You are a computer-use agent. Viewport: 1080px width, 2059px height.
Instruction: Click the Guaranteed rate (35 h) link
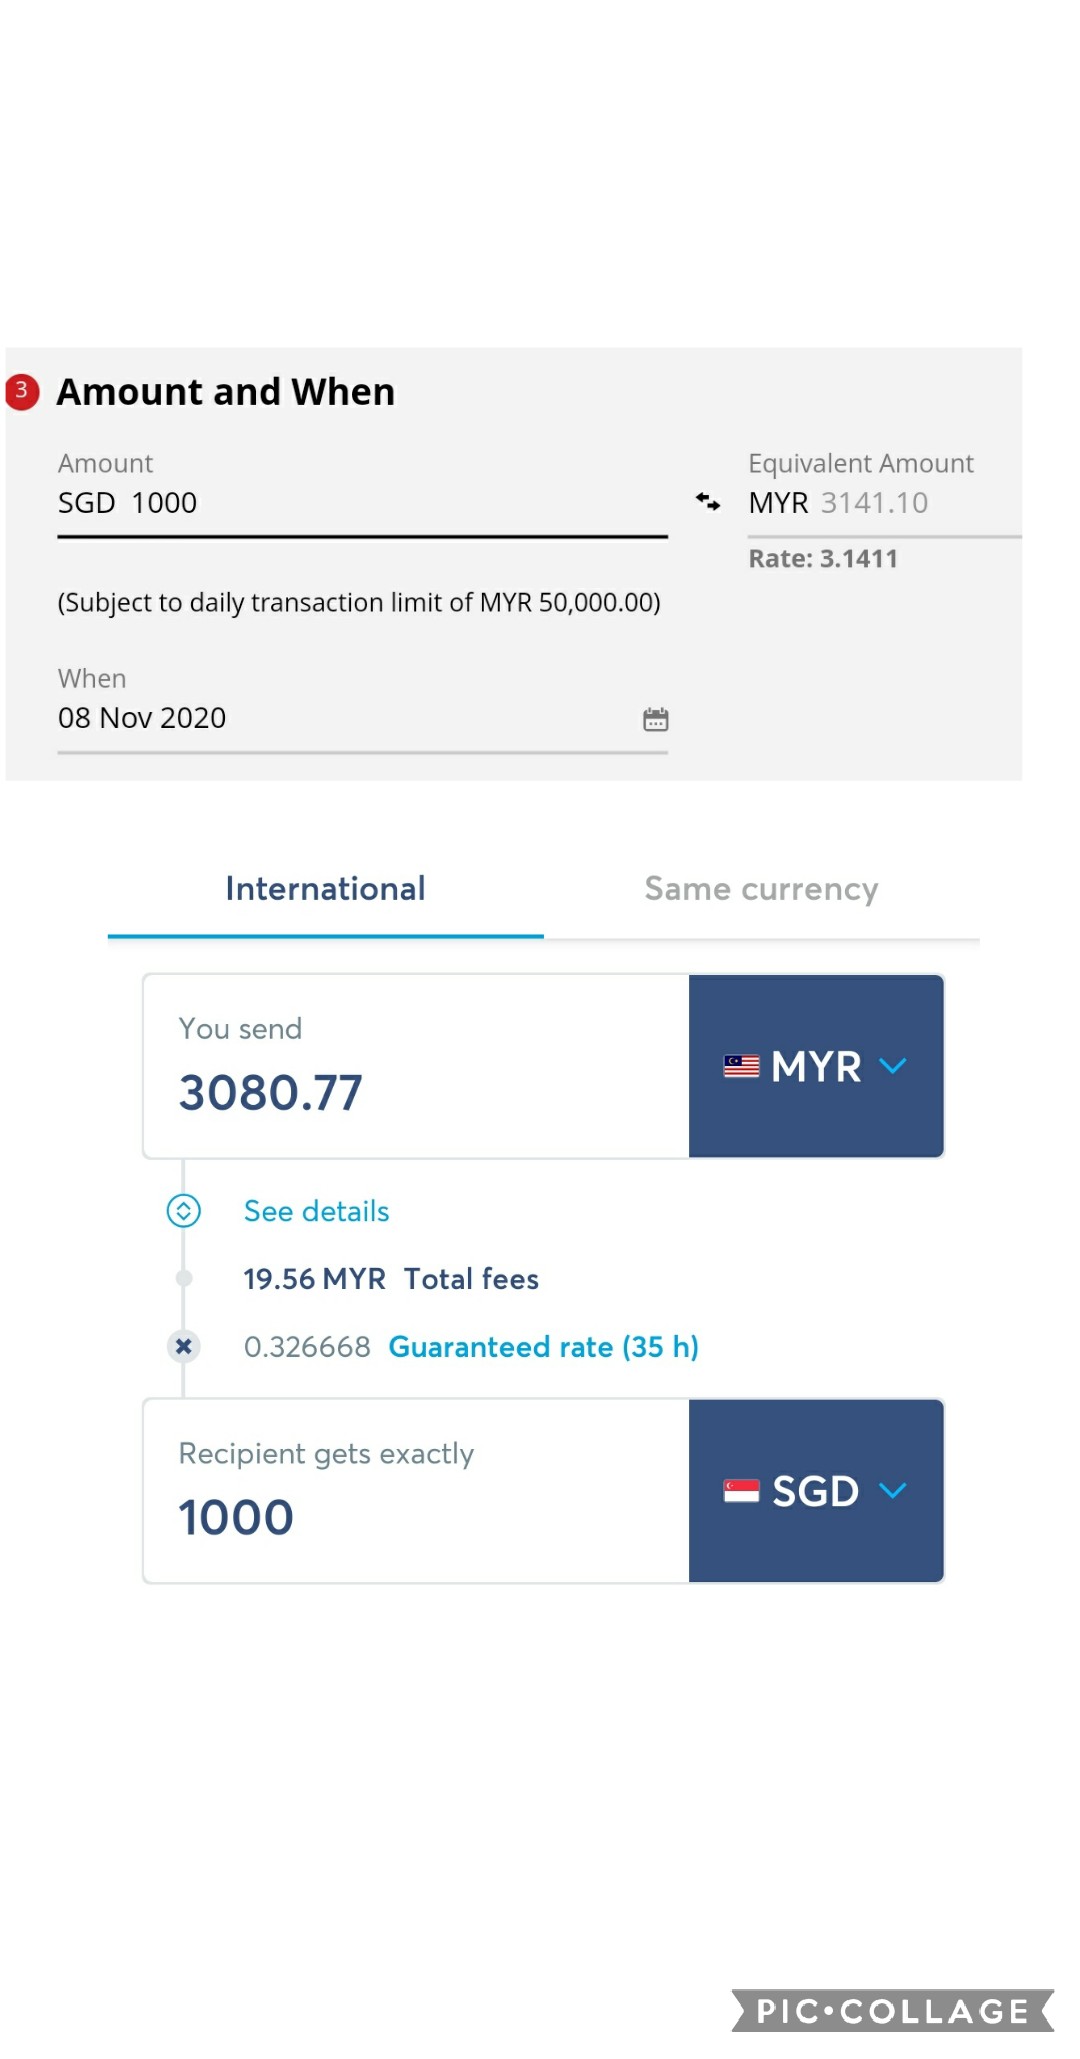pos(544,1347)
